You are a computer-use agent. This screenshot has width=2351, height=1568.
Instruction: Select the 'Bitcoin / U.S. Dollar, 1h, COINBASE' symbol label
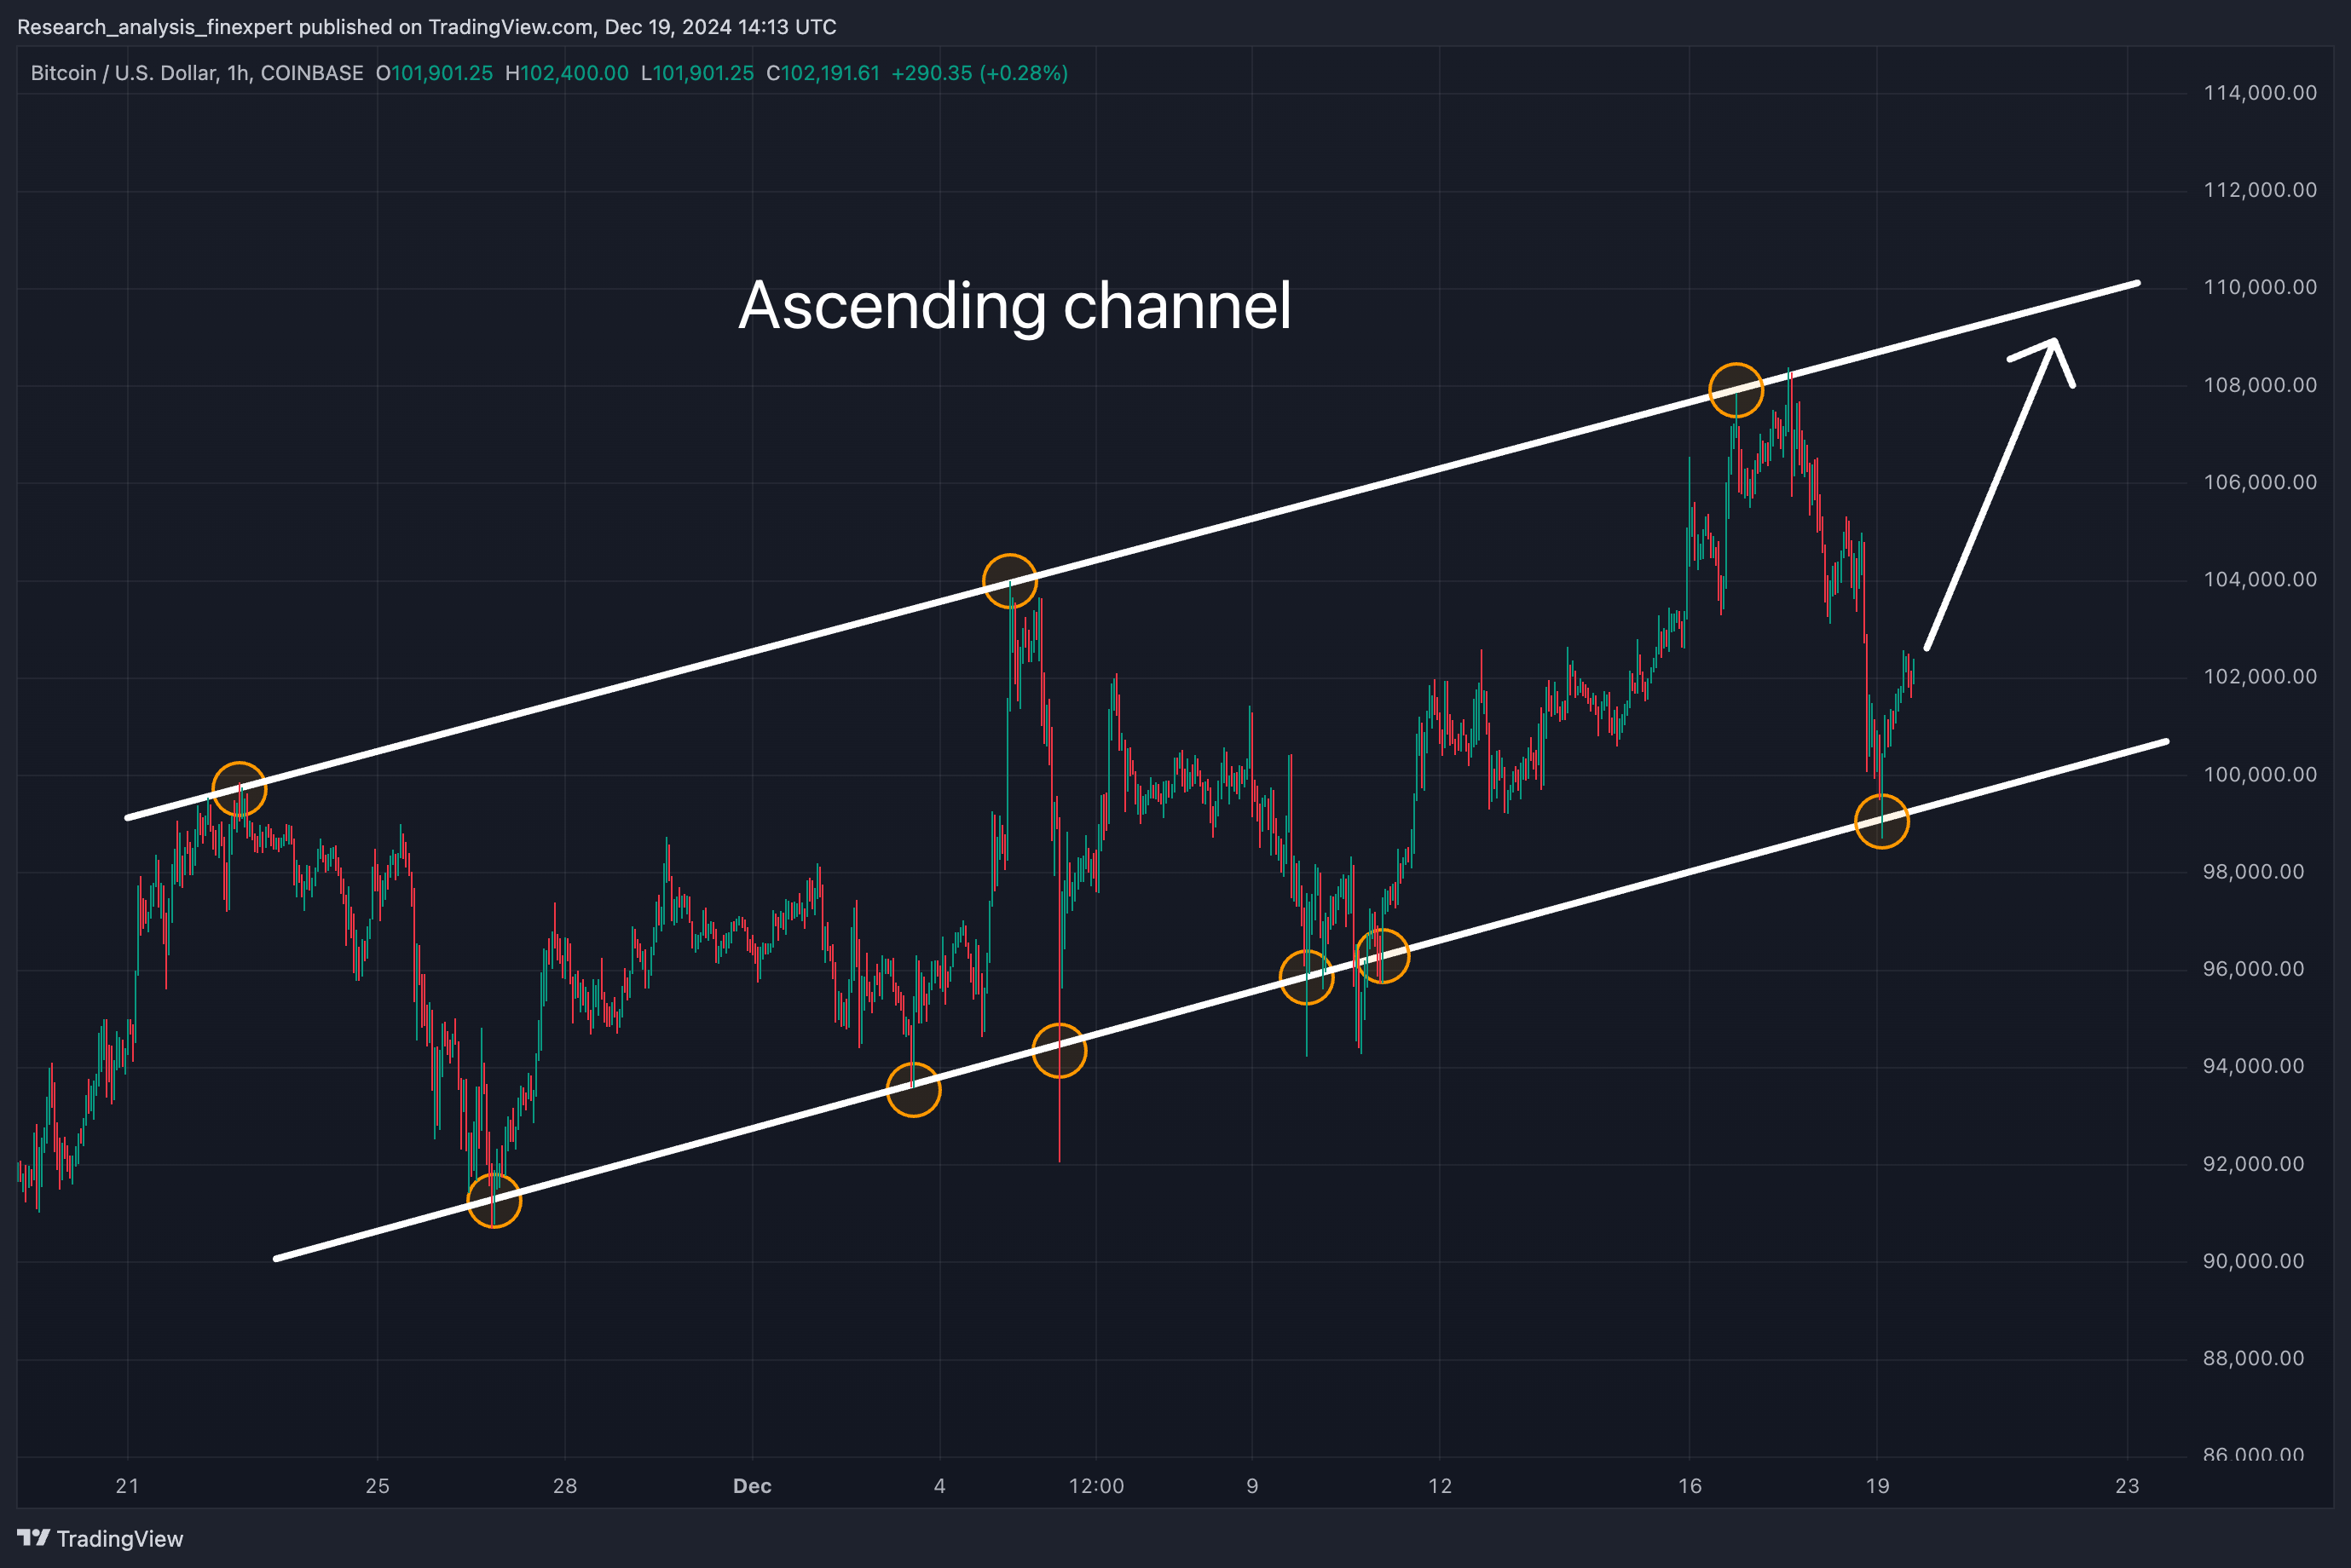point(197,73)
